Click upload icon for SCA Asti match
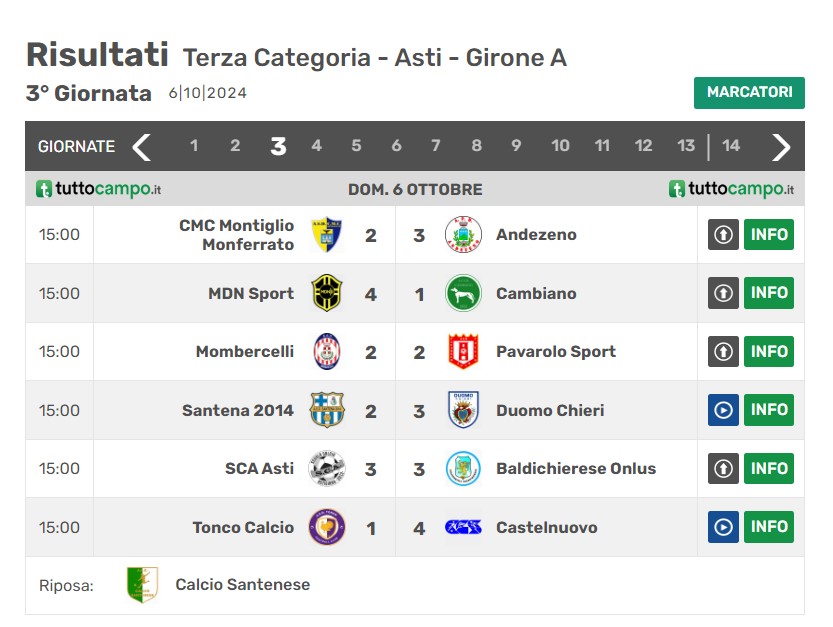Image resolution: width=833 pixels, height=627 pixels. pos(723,468)
